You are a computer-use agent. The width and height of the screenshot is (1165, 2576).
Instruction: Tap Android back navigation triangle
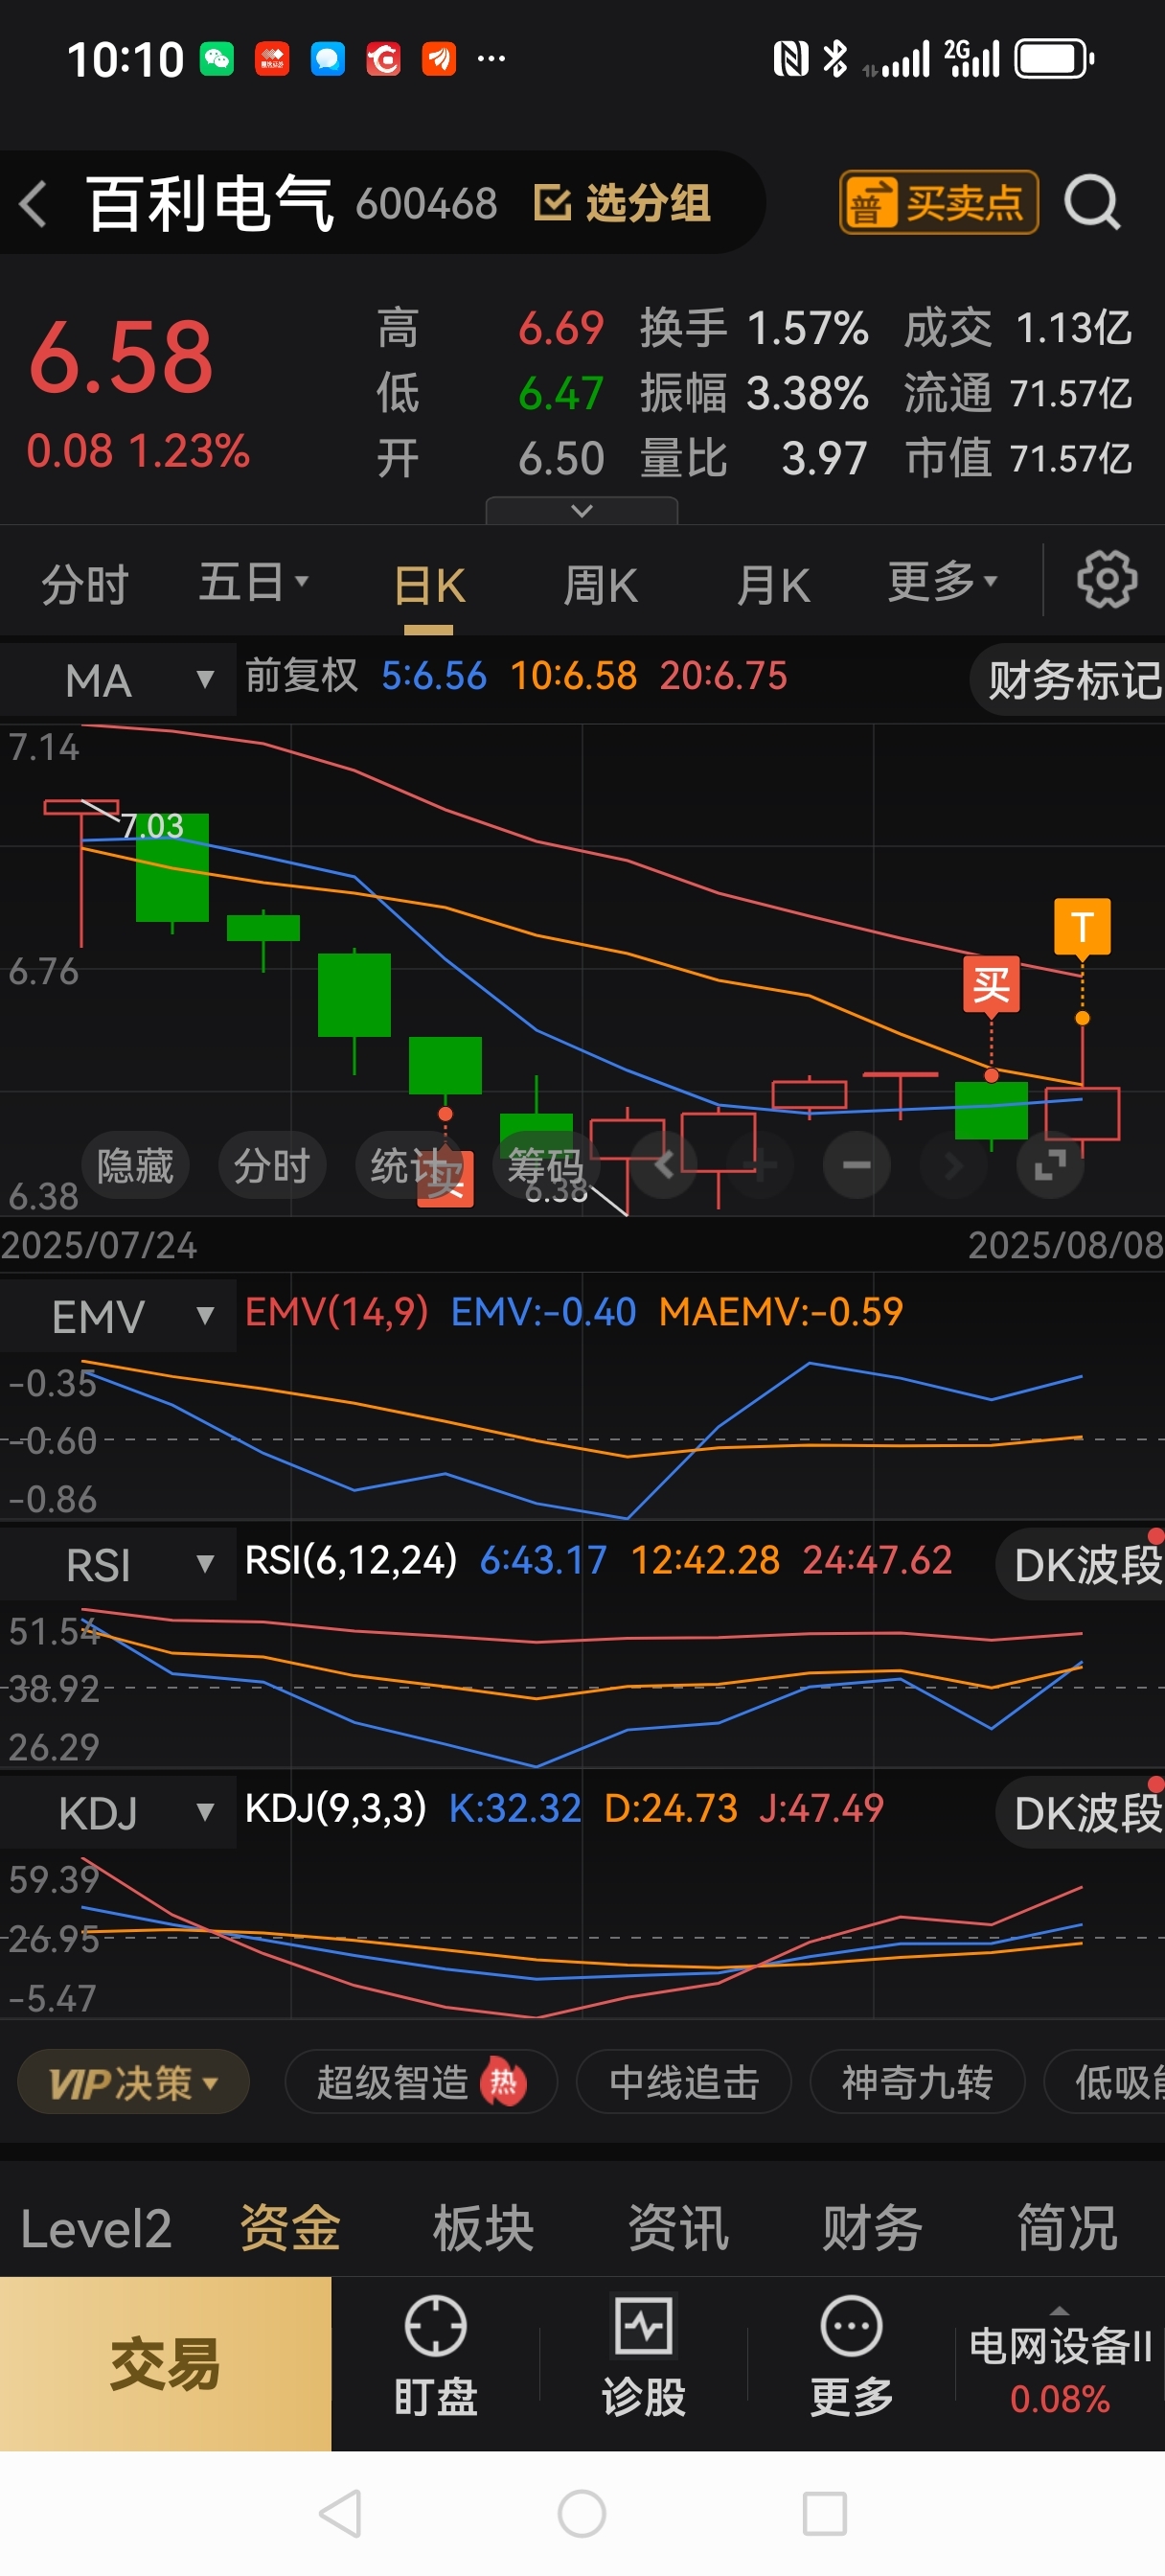coord(340,2514)
